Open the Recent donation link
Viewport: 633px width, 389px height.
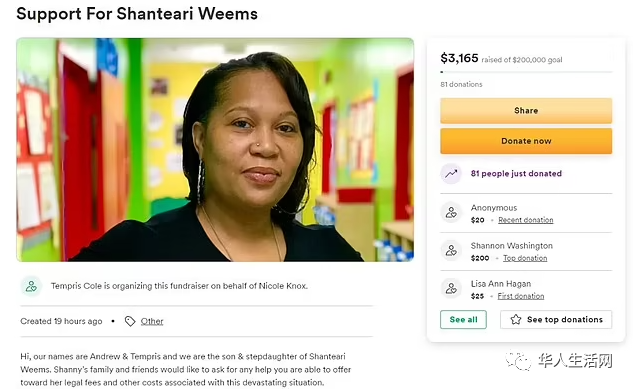coord(526,220)
